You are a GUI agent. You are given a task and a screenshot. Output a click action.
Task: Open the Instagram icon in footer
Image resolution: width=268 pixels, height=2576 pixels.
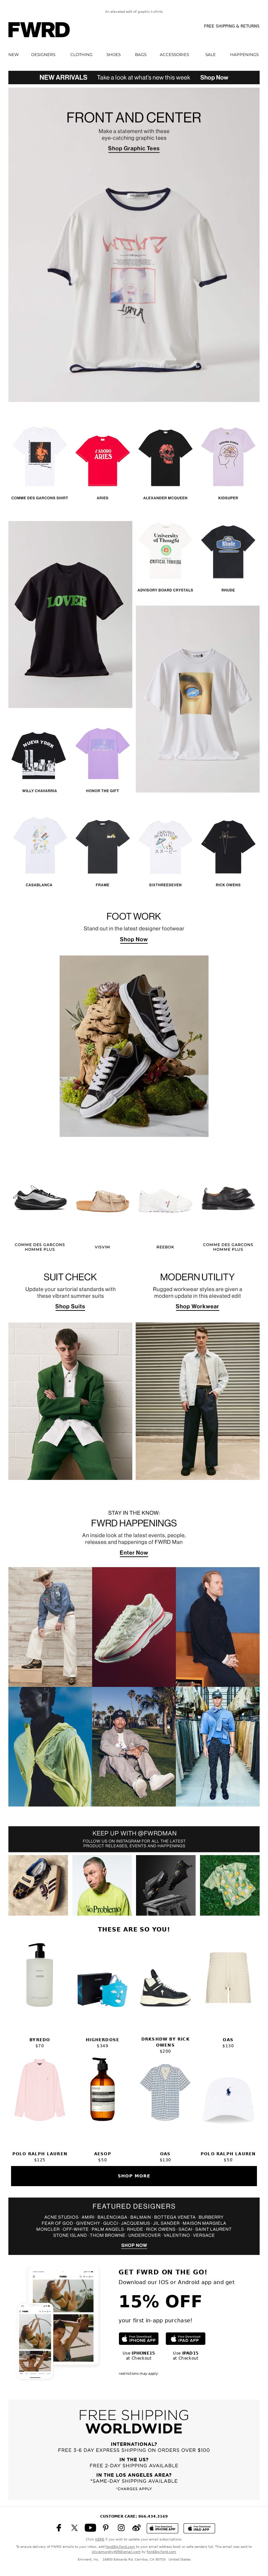[x=121, y=2527]
